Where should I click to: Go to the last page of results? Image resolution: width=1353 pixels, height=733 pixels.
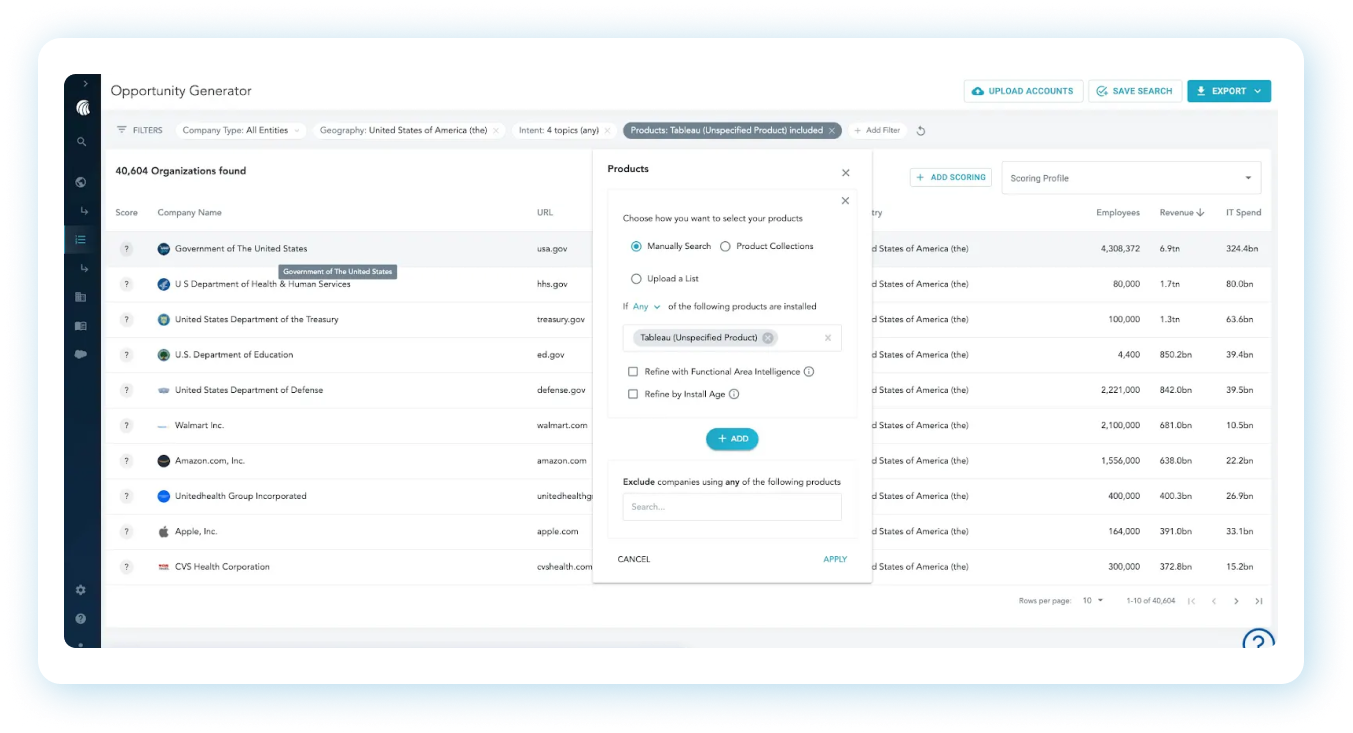1259,601
